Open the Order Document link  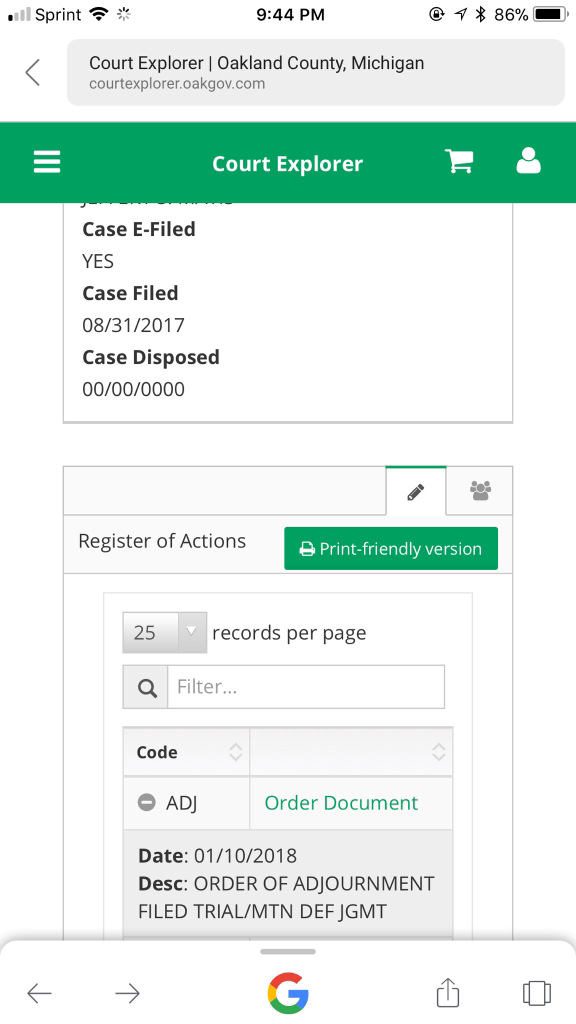341,803
